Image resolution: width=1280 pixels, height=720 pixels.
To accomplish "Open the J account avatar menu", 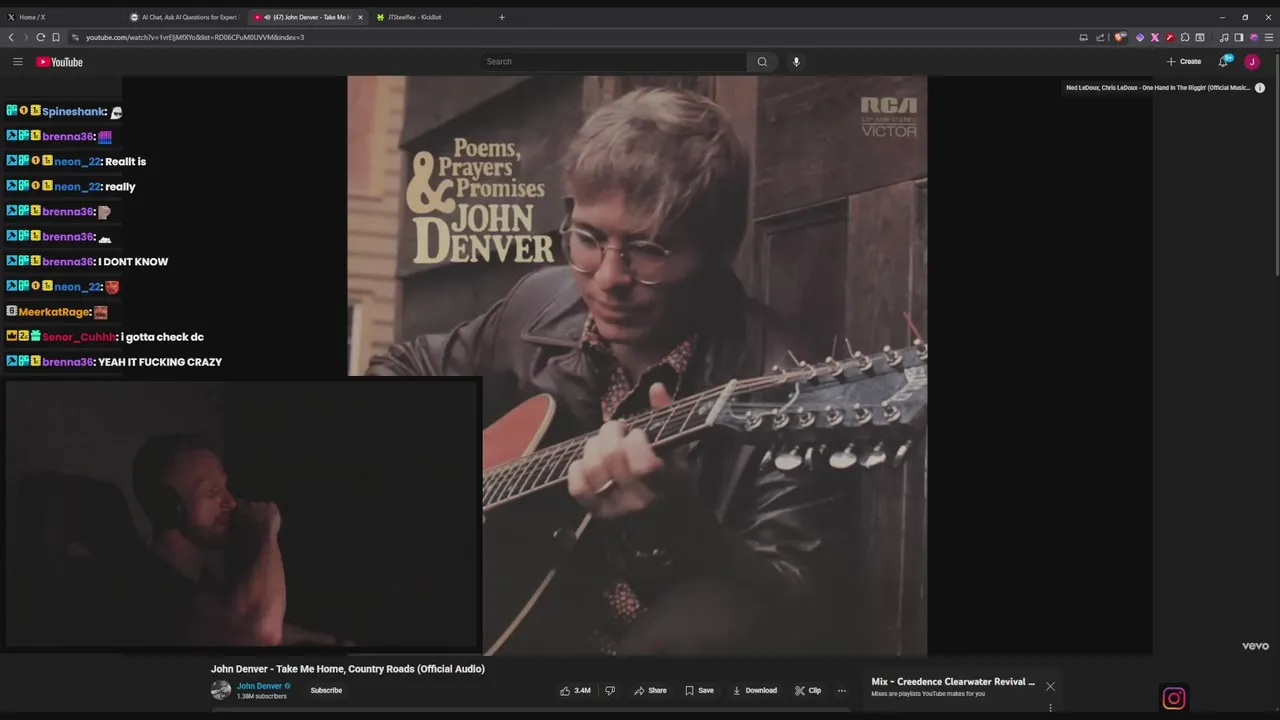I will [x=1252, y=62].
